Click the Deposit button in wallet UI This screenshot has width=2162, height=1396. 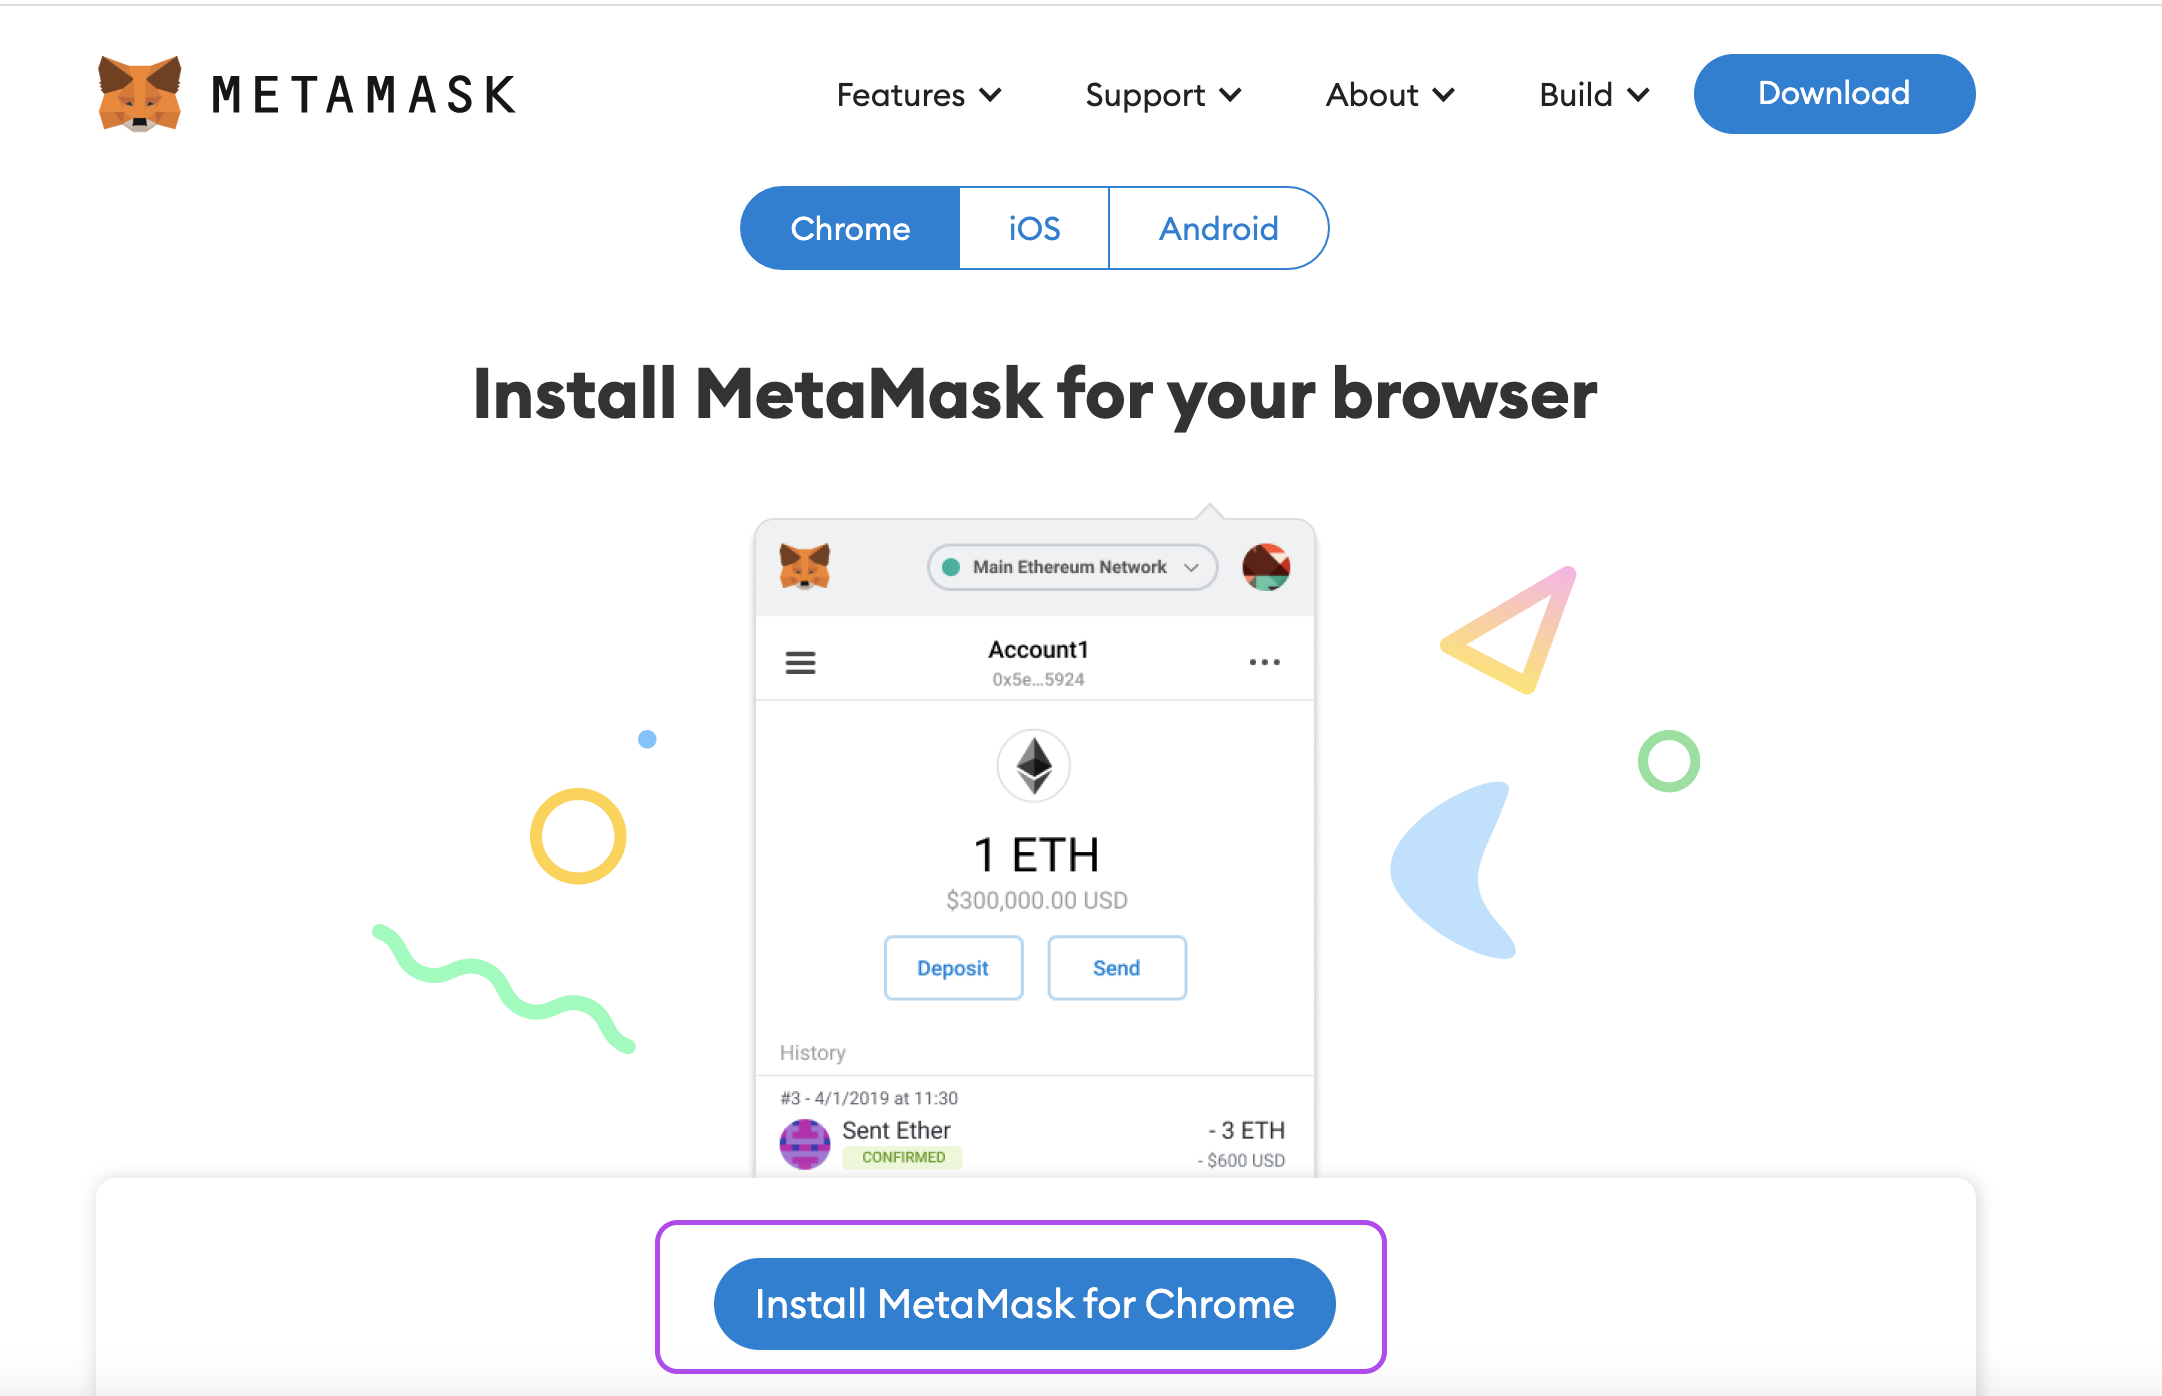coord(953,967)
